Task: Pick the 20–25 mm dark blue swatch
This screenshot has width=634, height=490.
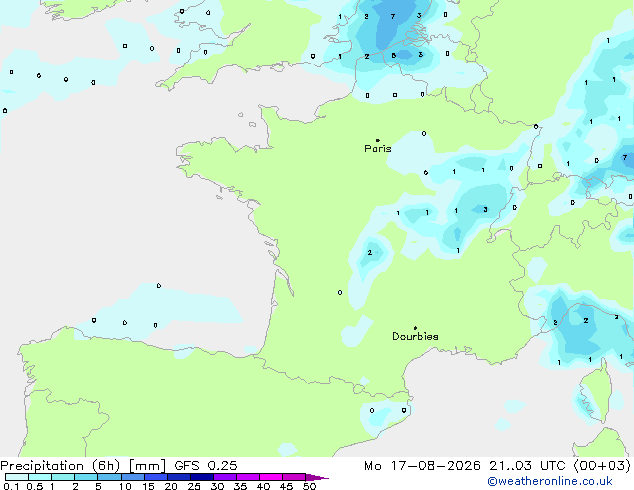Action: (x=179, y=477)
